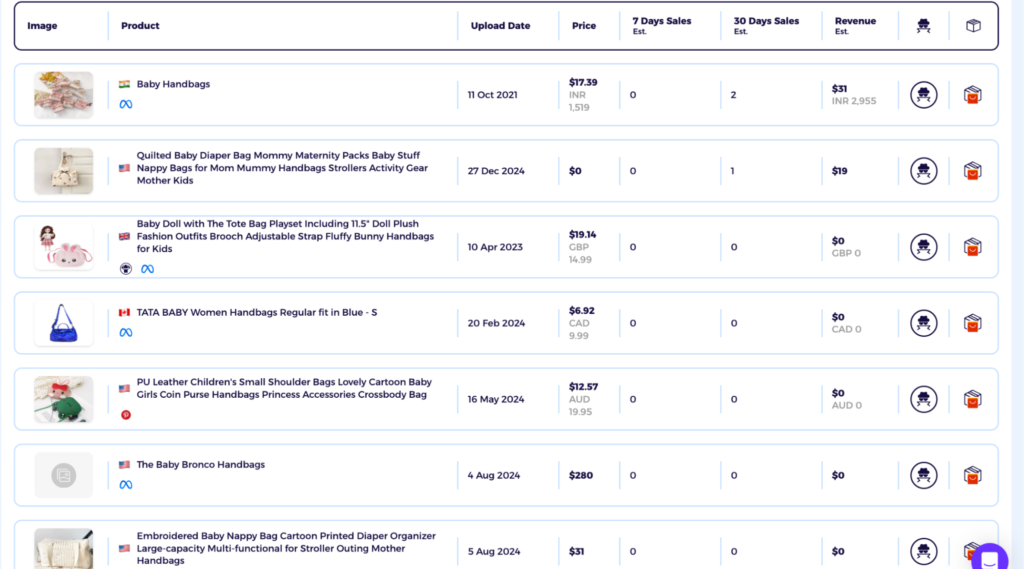This screenshot has height=569, width=1024.
Task: Open the Baby Handbags product link
Action: pos(173,84)
